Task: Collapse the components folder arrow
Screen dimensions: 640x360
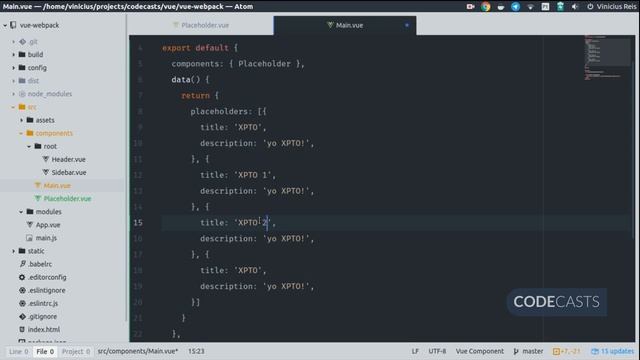Action: [21, 133]
